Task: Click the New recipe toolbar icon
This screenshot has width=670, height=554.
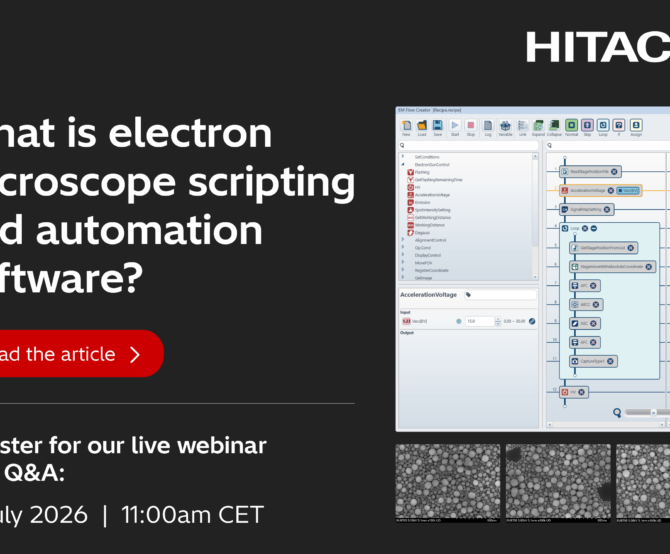Action: pos(406,126)
